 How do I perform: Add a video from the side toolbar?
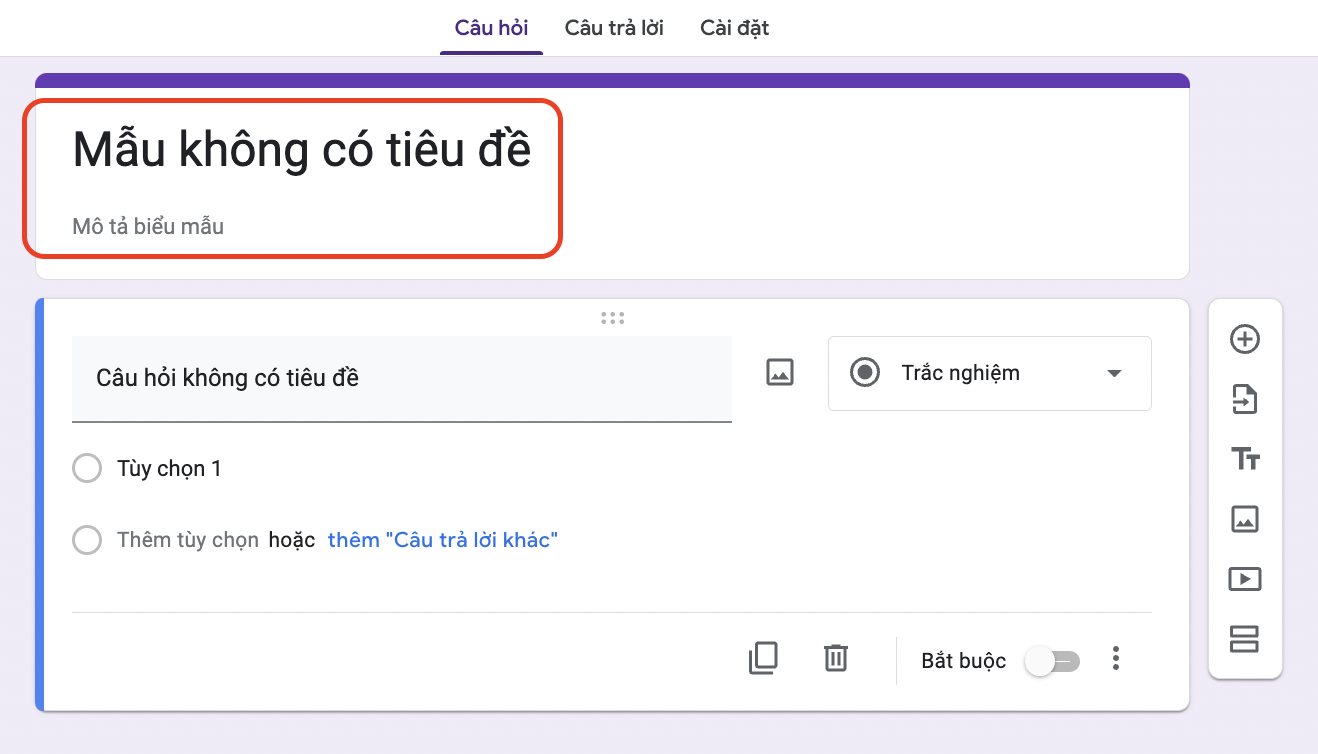click(1244, 579)
